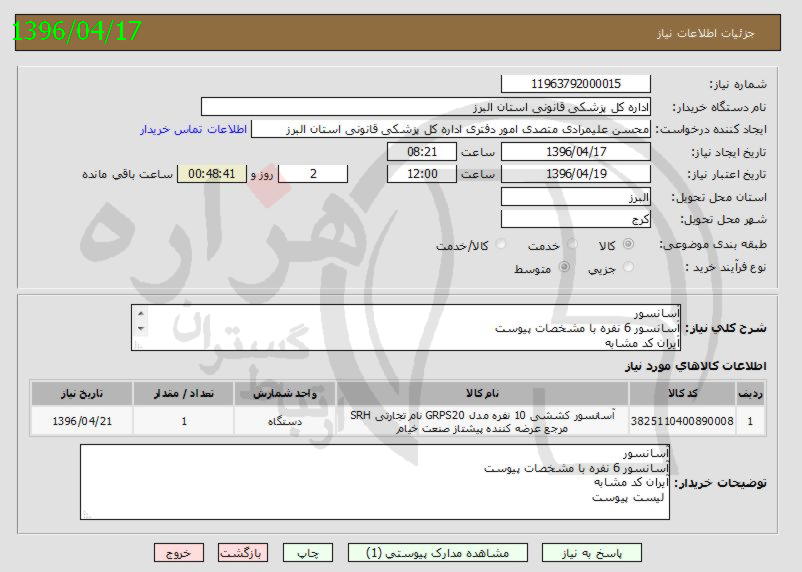
Task: Select the کالا radio button
Action: [629, 244]
